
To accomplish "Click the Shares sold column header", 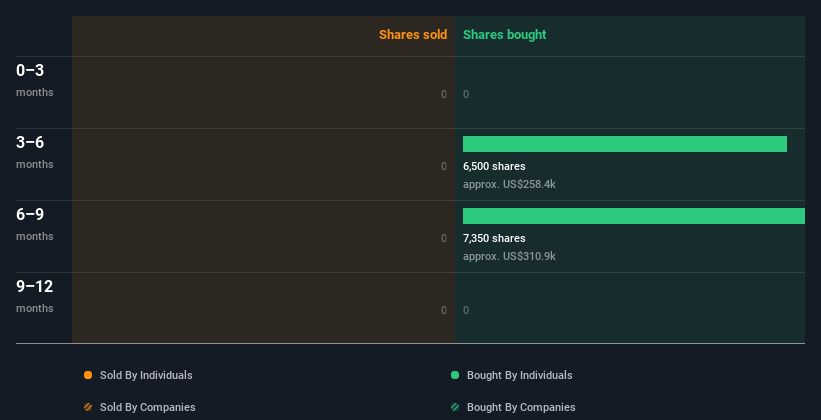I will coord(413,35).
